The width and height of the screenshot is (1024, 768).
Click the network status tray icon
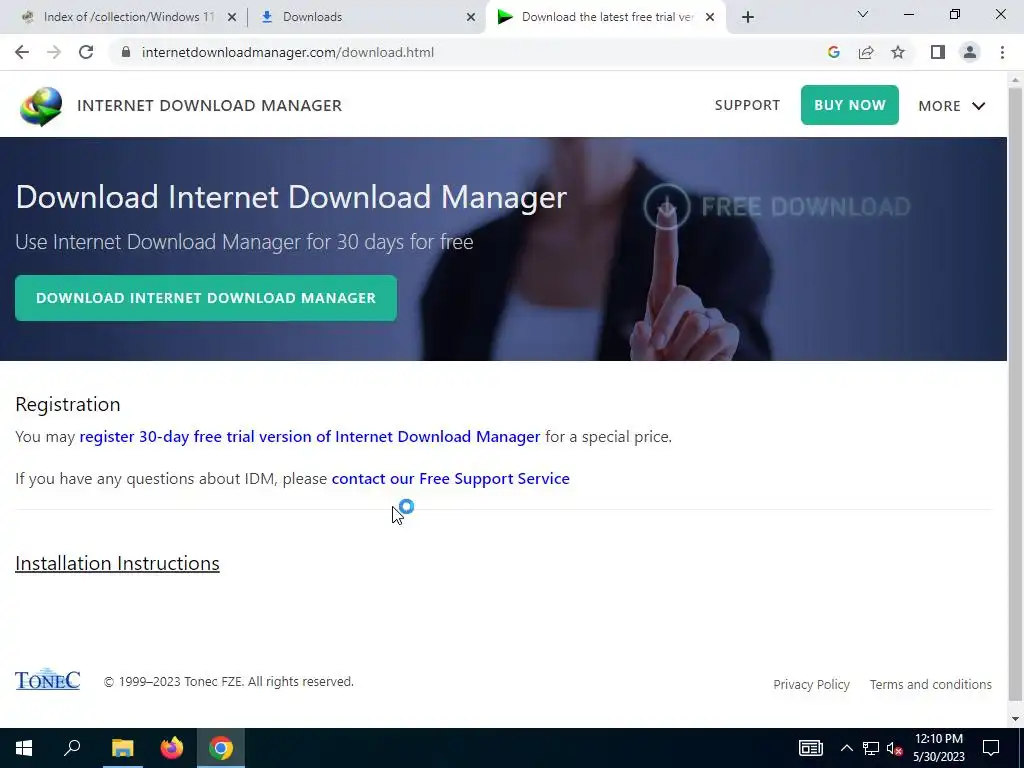coord(871,748)
